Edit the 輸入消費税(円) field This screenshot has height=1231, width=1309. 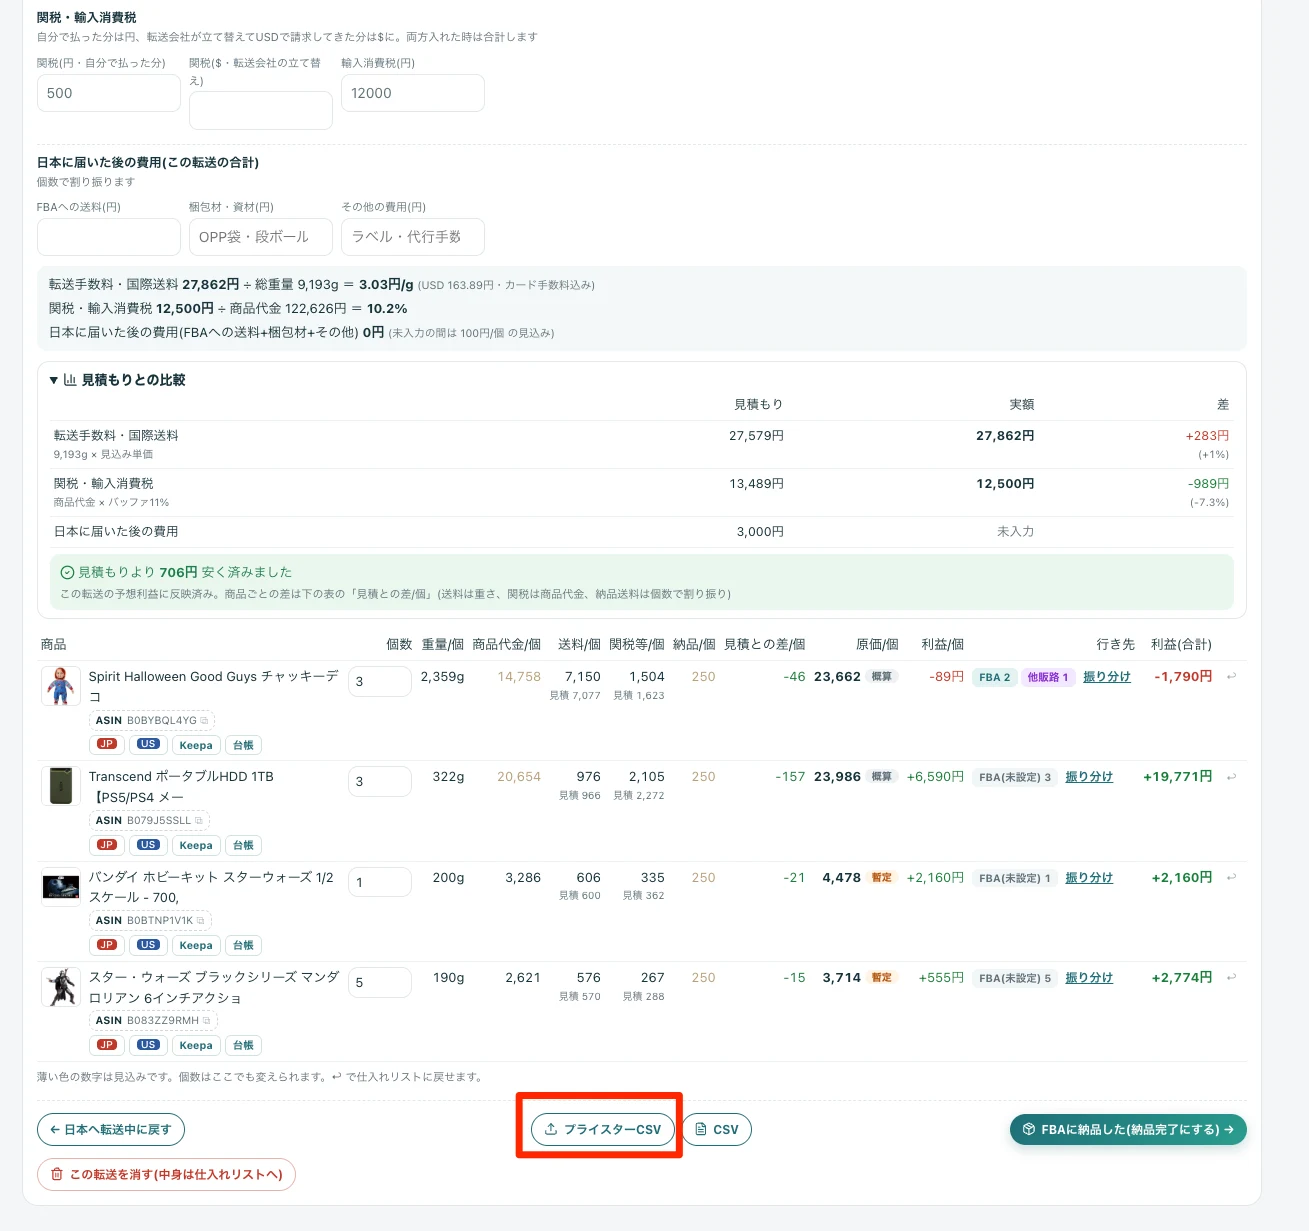click(x=413, y=93)
